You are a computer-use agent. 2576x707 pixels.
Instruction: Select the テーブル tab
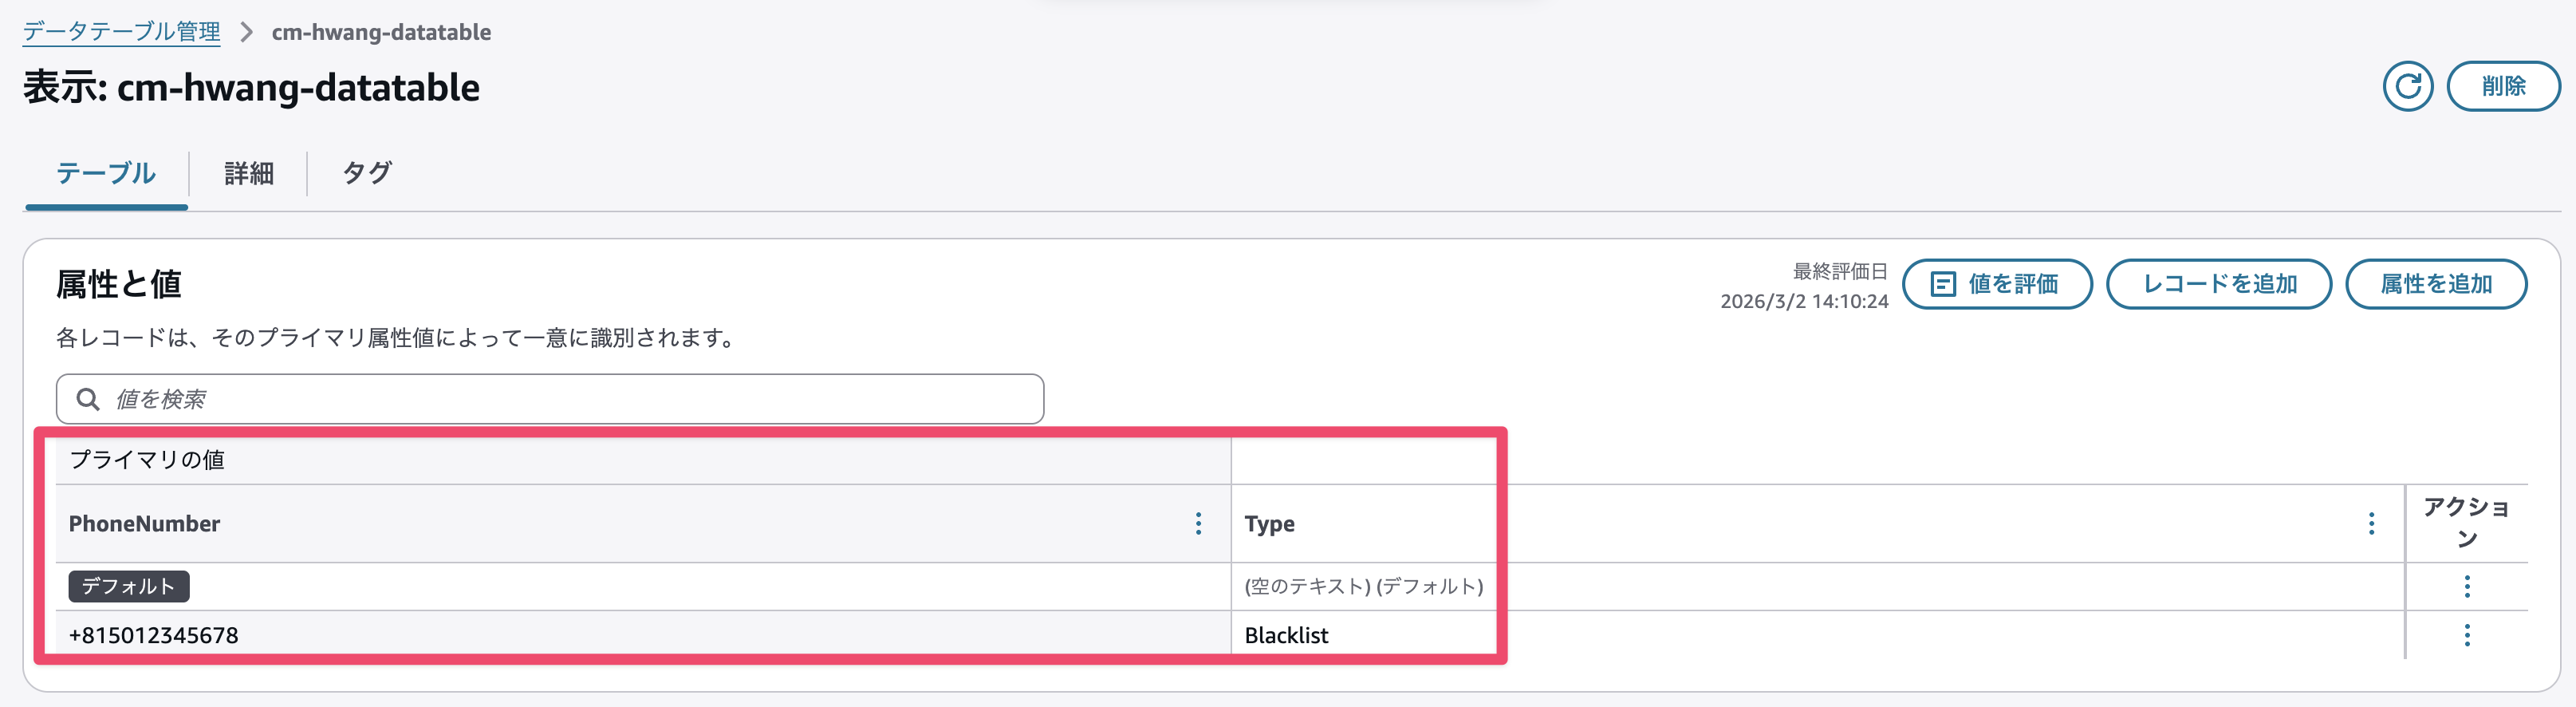coord(106,173)
